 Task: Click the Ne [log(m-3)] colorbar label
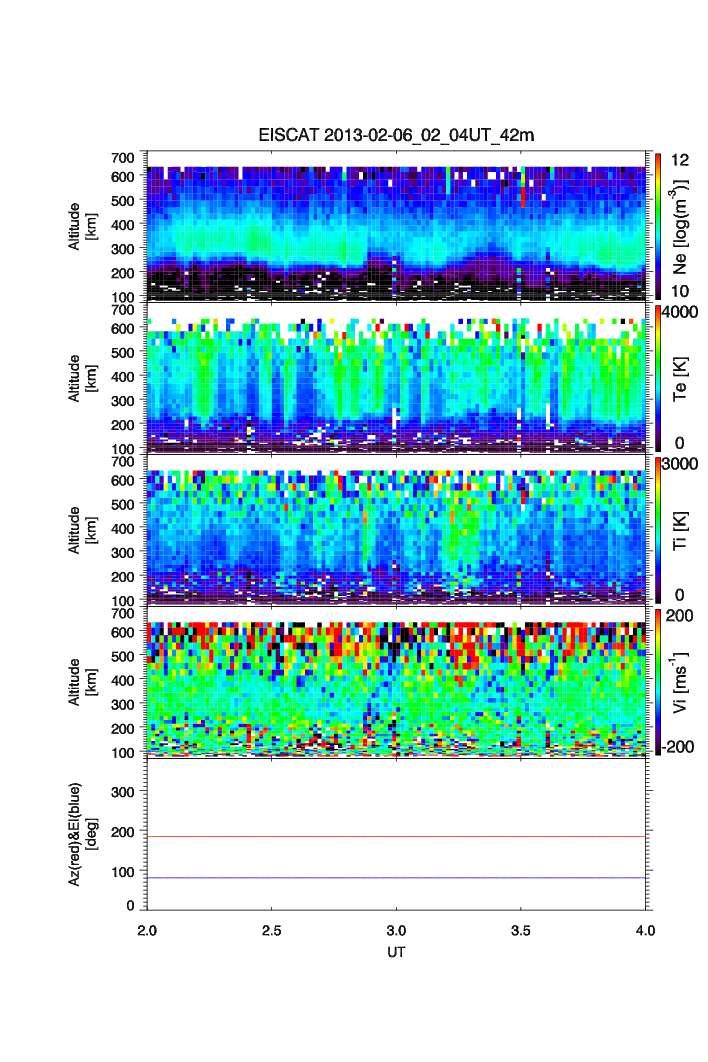tap(679, 227)
